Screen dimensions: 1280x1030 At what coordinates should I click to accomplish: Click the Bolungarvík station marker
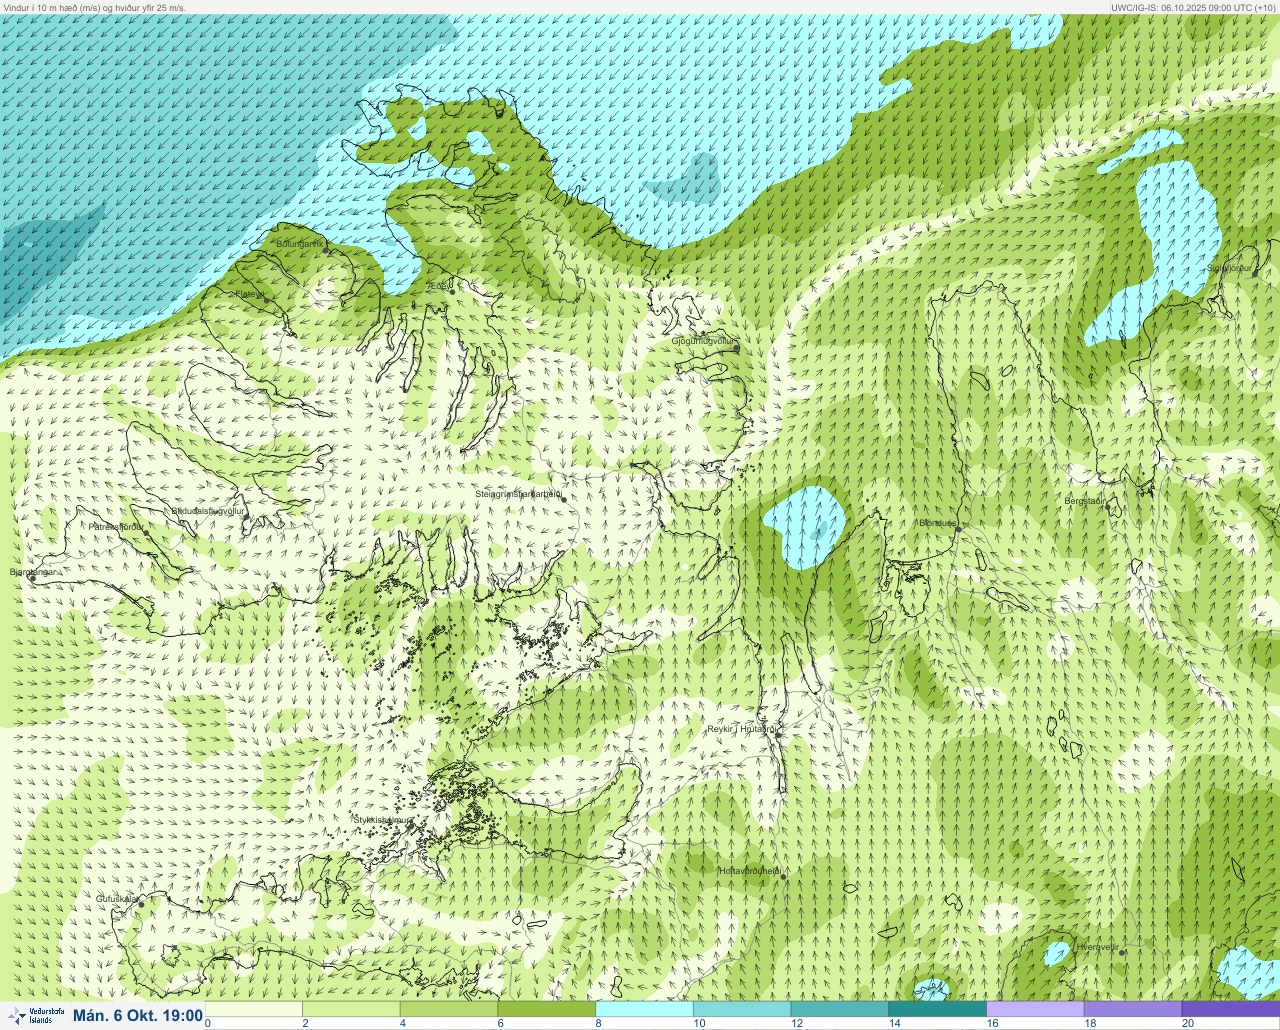tap(327, 250)
